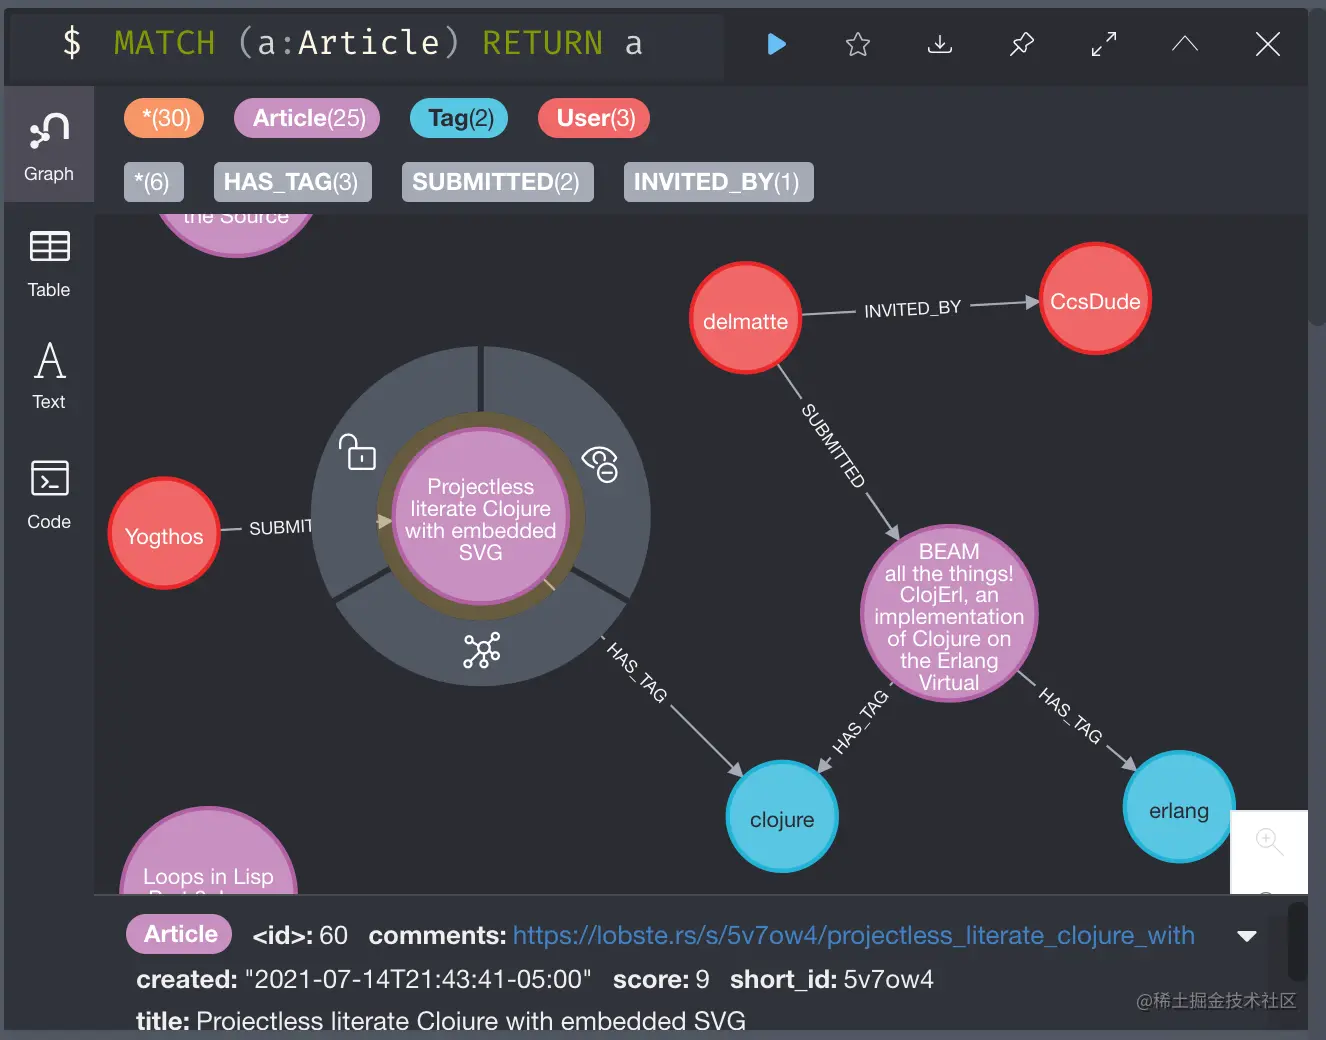The width and height of the screenshot is (1326, 1040).
Task: Pin this result frame
Action: click(x=1022, y=44)
